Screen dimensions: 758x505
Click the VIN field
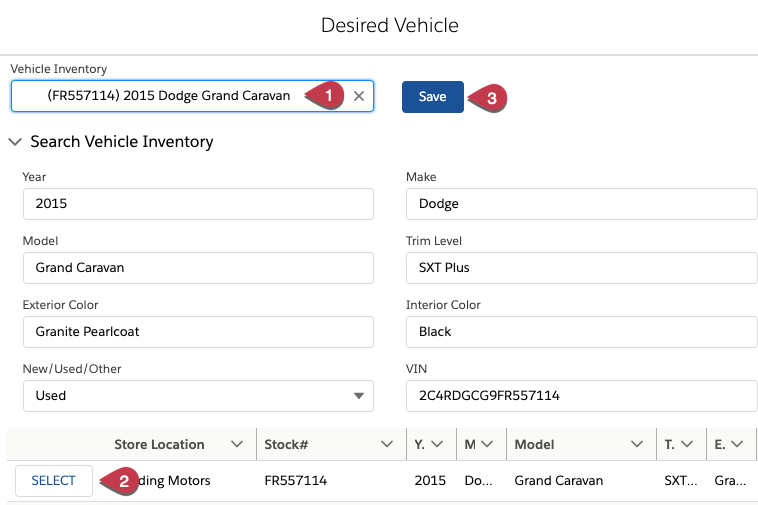[x=582, y=396]
